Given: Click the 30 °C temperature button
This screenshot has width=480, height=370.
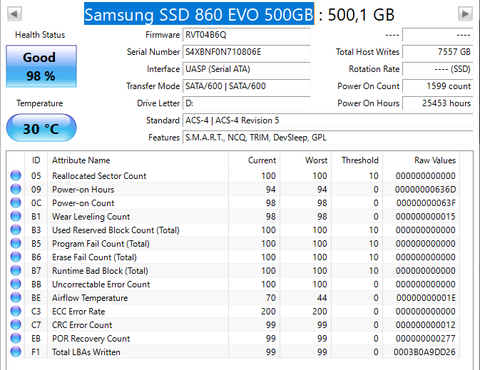Looking at the screenshot, I should (x=41, y=128).
